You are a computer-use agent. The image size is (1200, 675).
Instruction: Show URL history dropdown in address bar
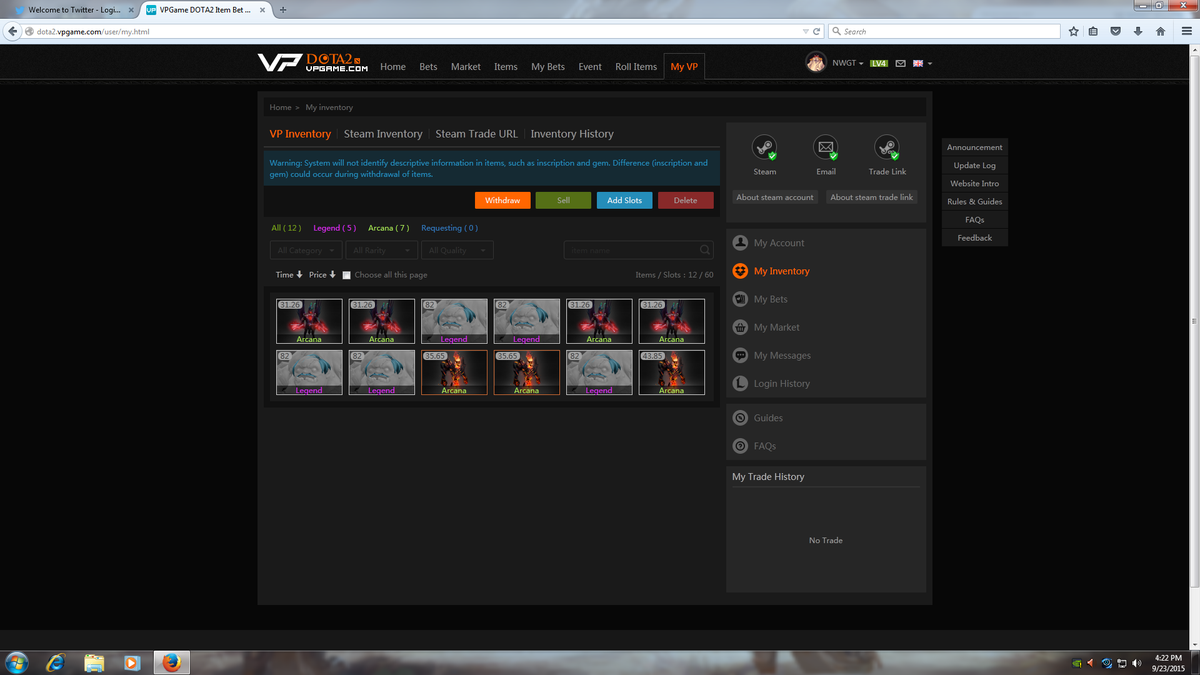(x=805, y=31)
